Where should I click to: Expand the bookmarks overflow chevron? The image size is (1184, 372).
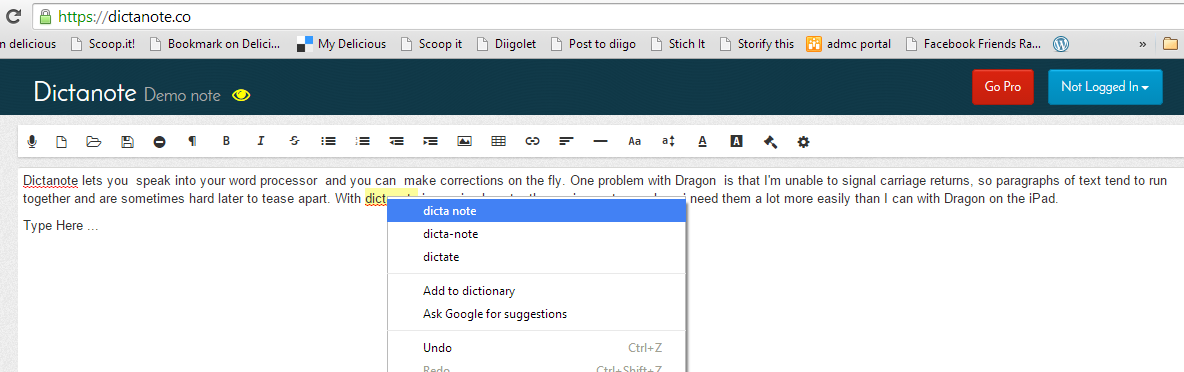click(1142, 44)
